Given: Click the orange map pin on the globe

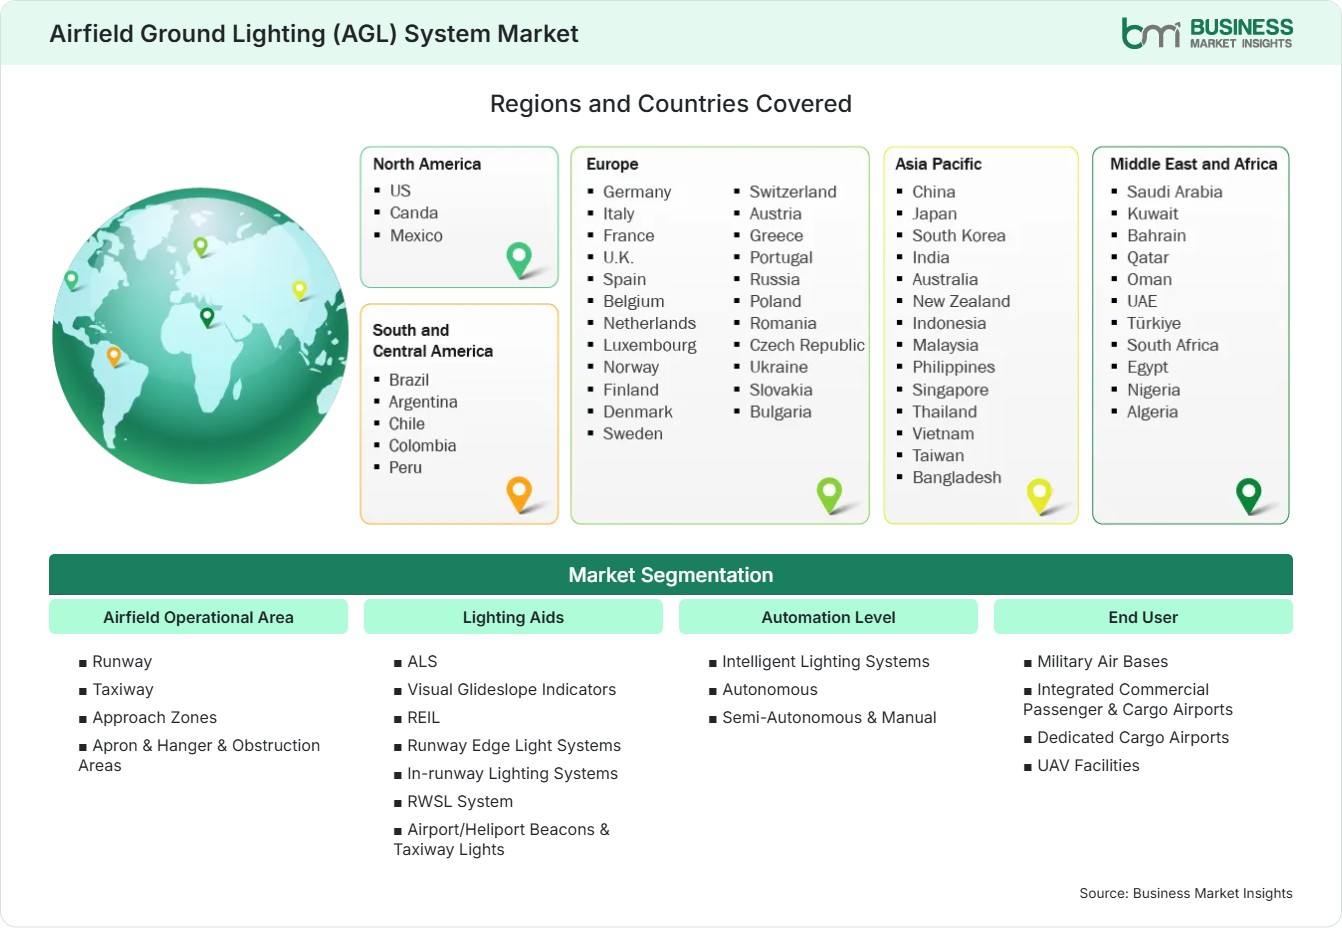Looking at the screenshot, I should pyautogui.click(x=114, y=356).
